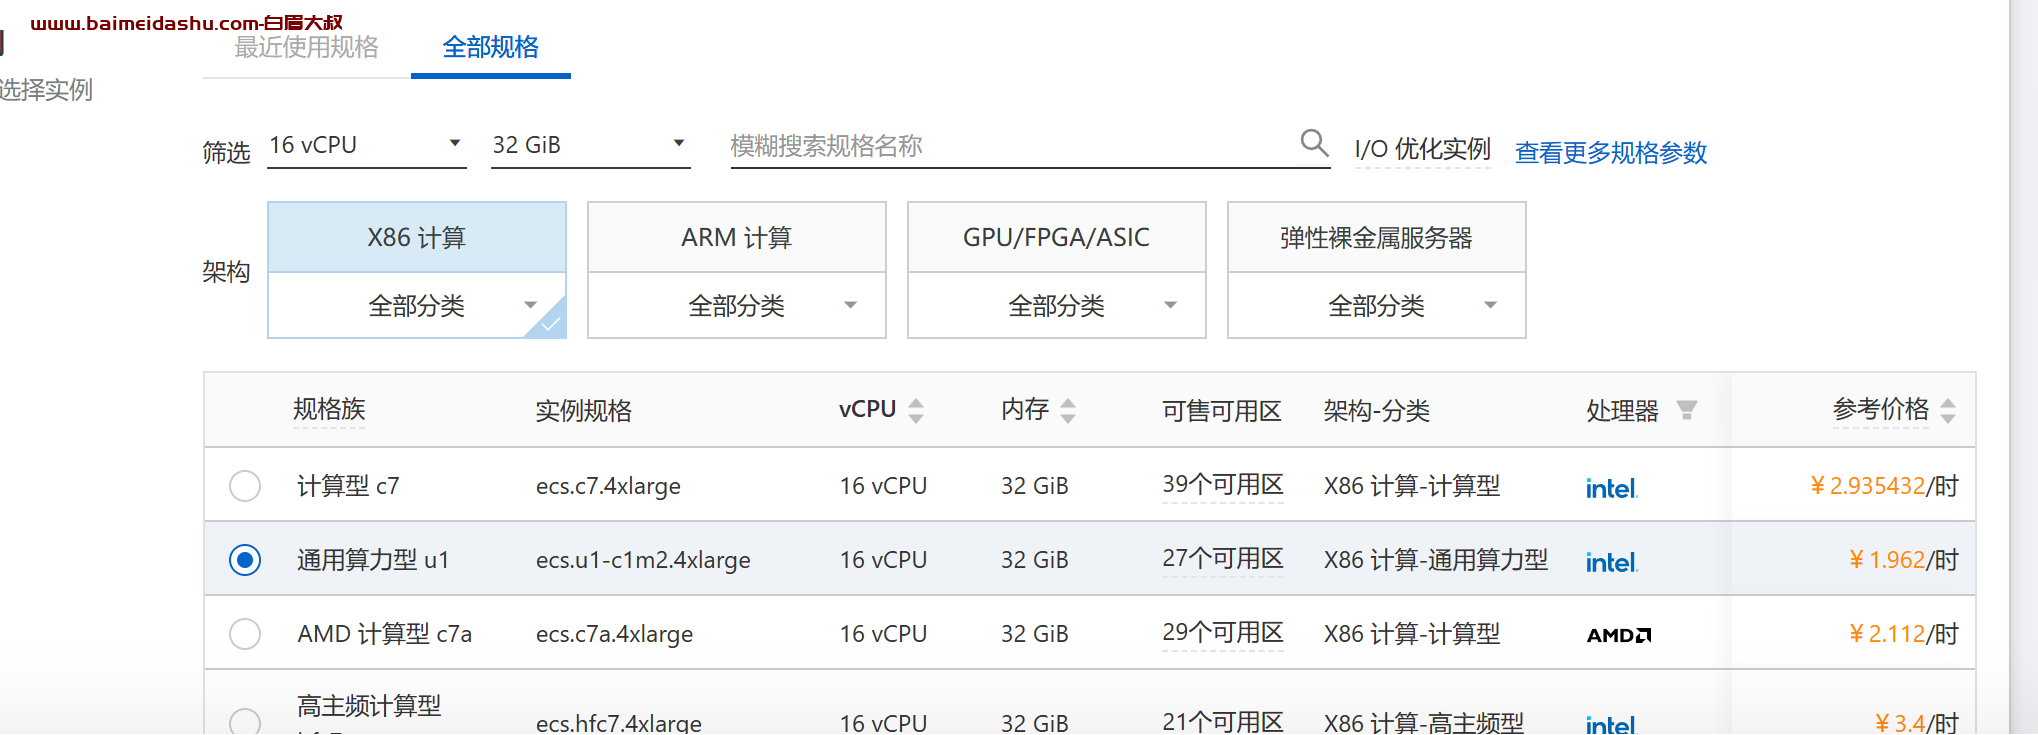Click ecs.u1-c1m2.4xlarge instance name

tap(643, 561)
